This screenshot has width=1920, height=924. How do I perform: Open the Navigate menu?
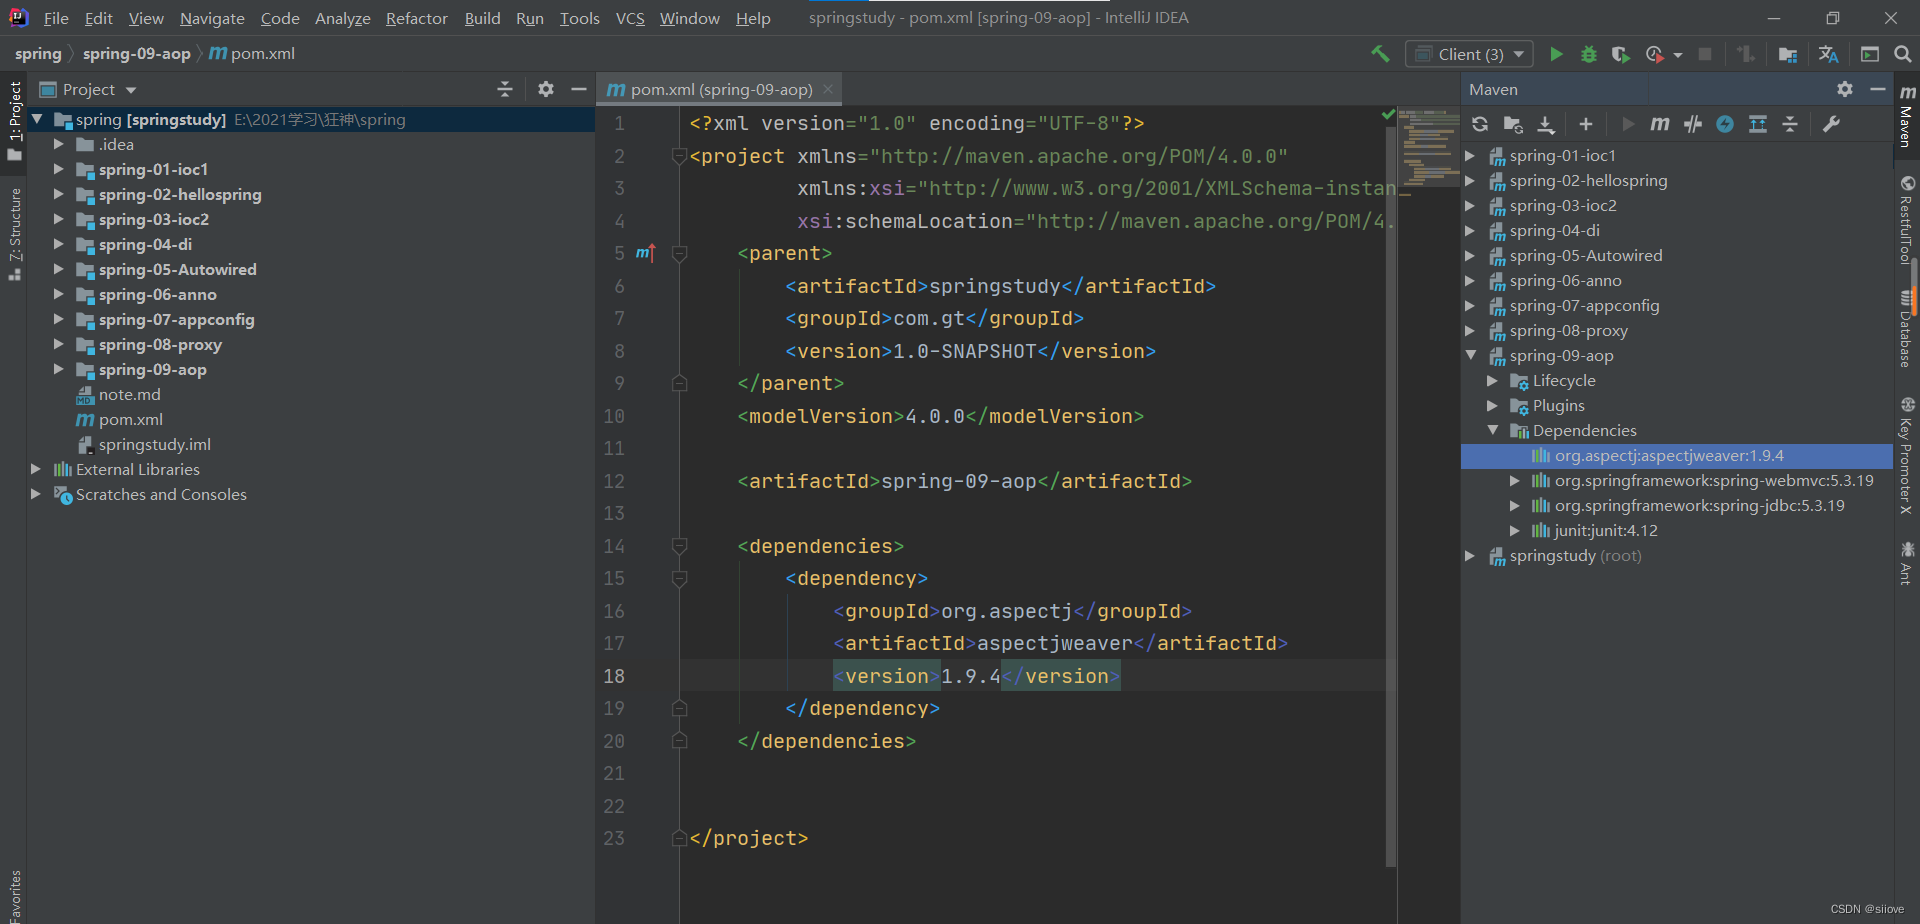click(x=212, y=18)
